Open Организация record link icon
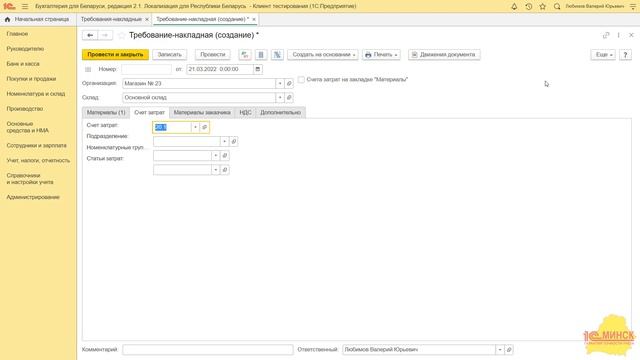Viewport: 640px width, 360px height. pyautogui.click(x=289, y=84)
